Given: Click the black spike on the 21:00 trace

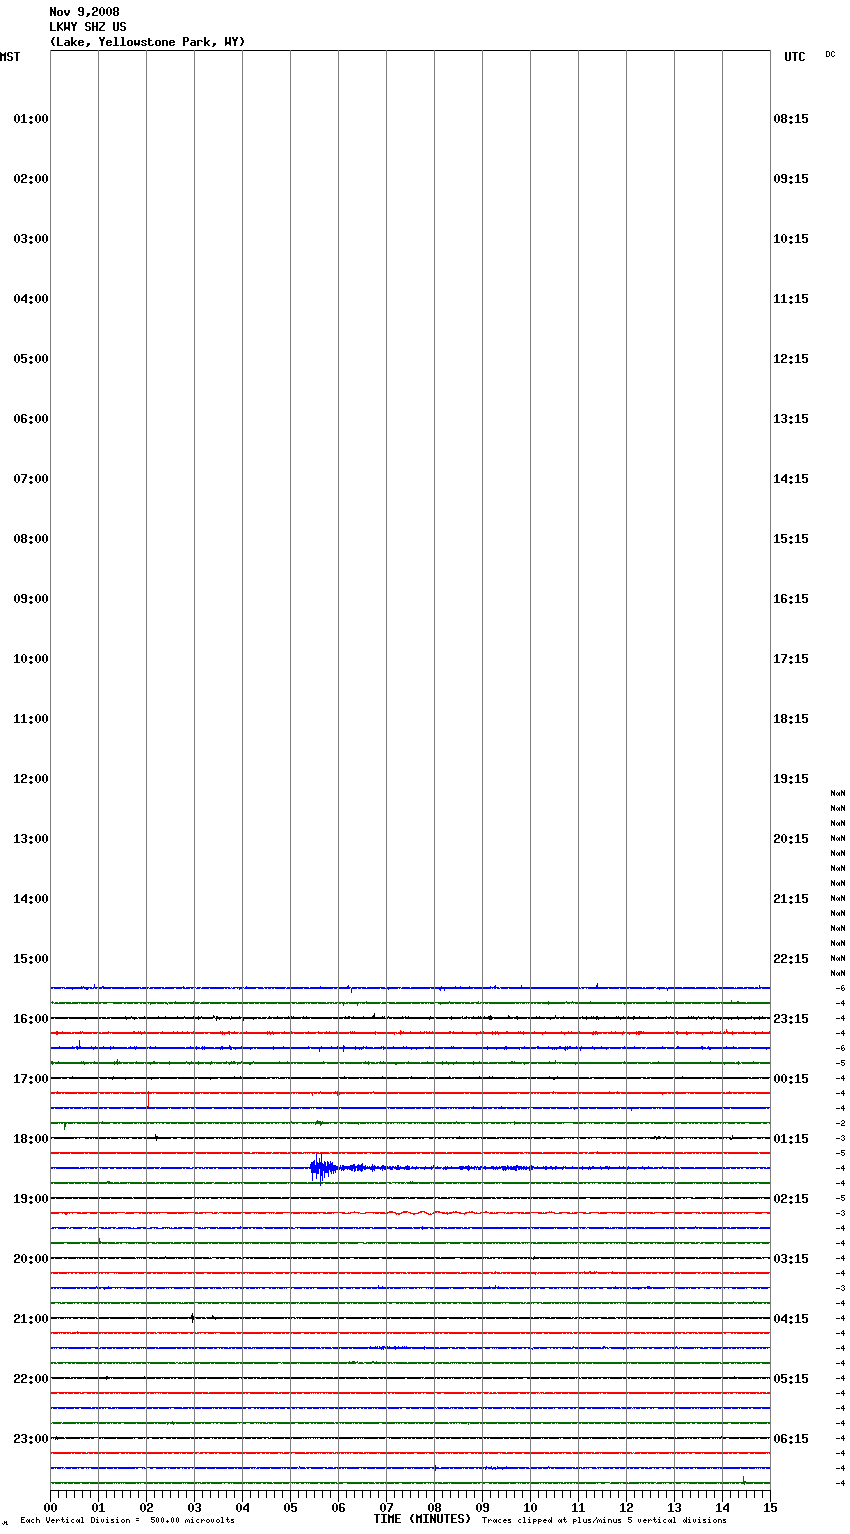Looking at the screenshot, I should 192,1318.
